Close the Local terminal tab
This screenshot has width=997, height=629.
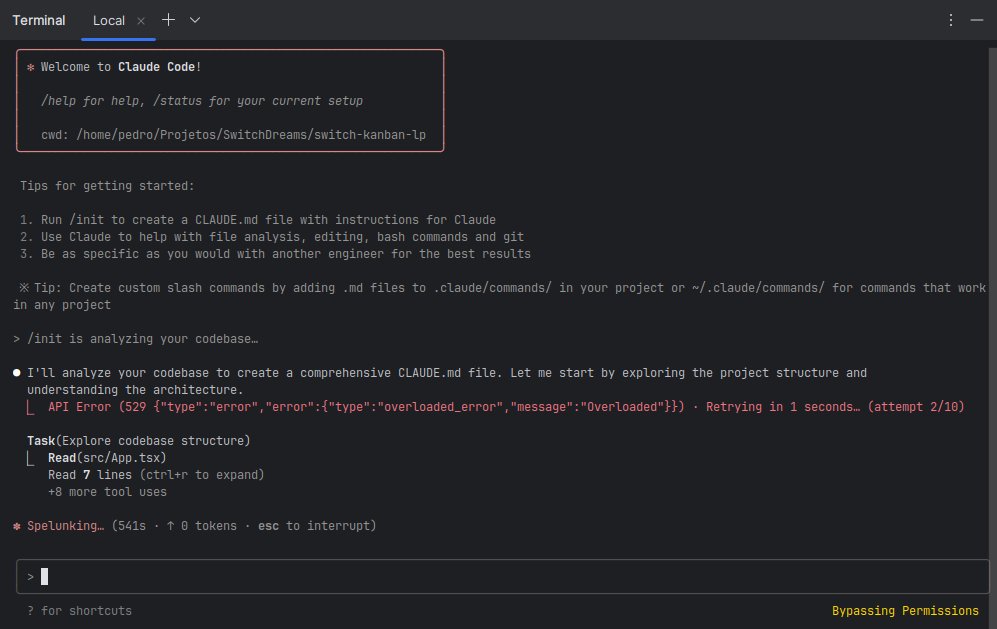pyautogui.click(x=141, y=20)
